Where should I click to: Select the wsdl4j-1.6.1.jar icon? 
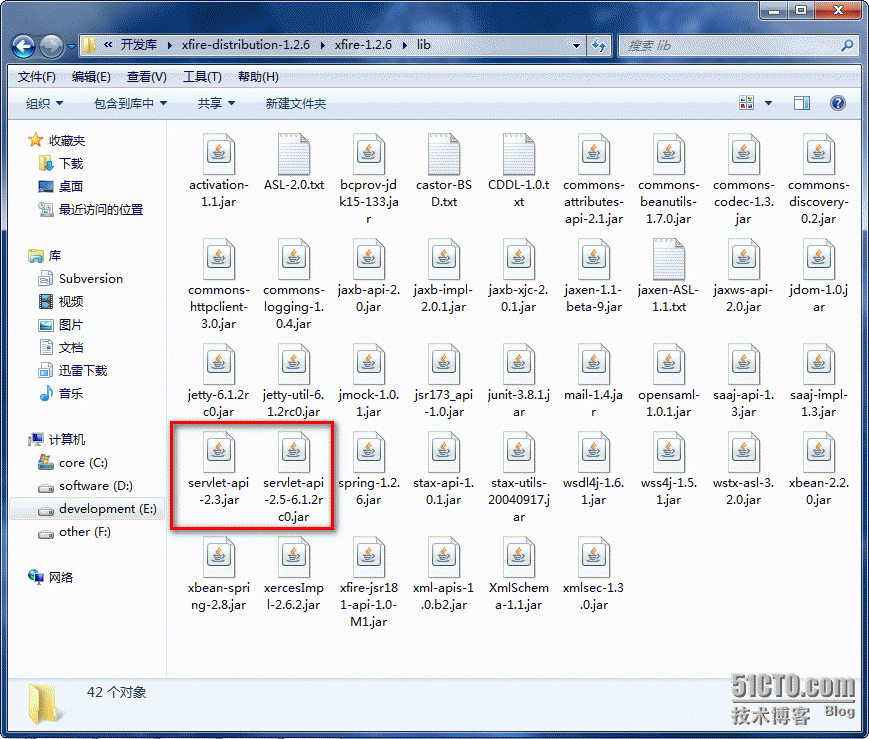coord(594,452)
